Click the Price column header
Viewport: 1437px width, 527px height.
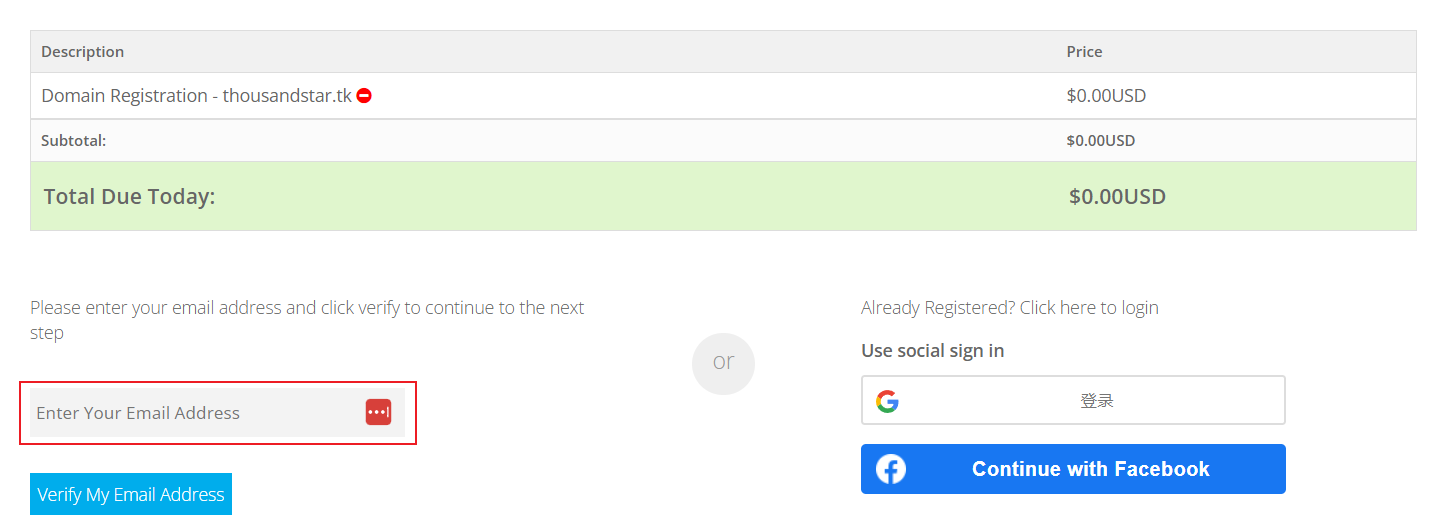tap(1084, 51)
